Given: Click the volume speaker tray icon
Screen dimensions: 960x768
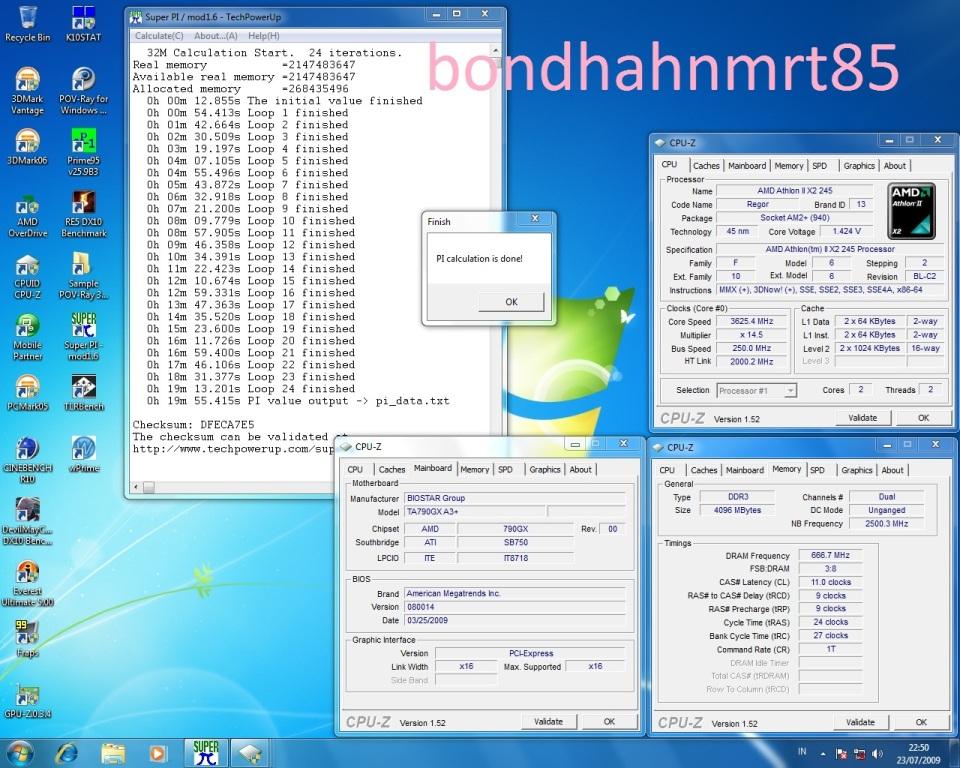Looking at the screenshot, I should point(877,753).
